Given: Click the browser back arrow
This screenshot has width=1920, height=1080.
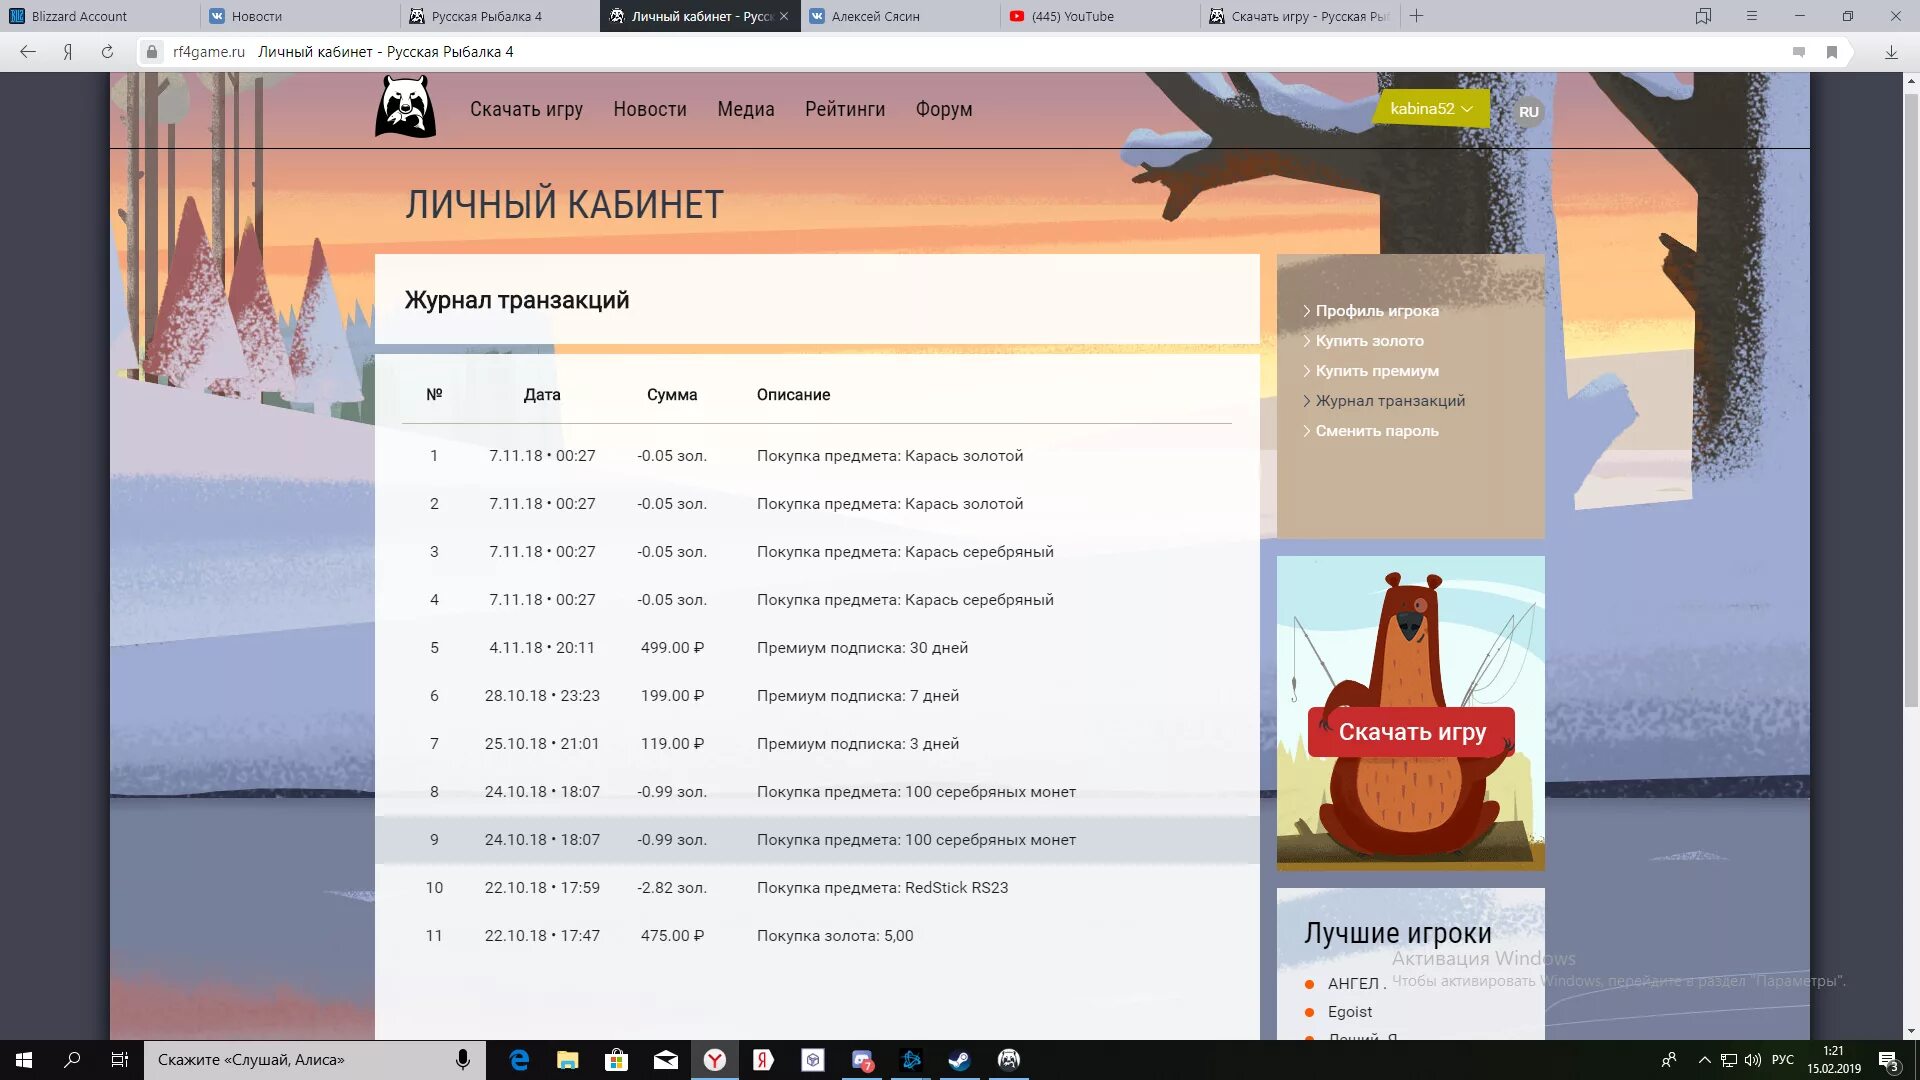Looking at the screenshot, I should tap(28, 52).
